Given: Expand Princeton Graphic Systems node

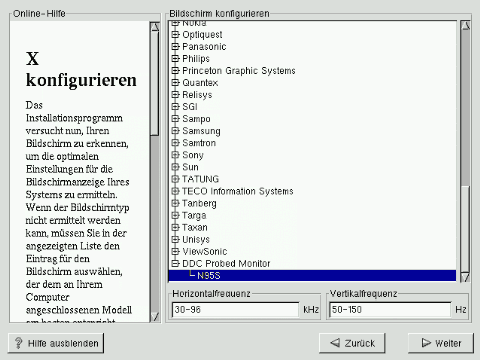Looking at the screenshot, I should click(175, 71).
